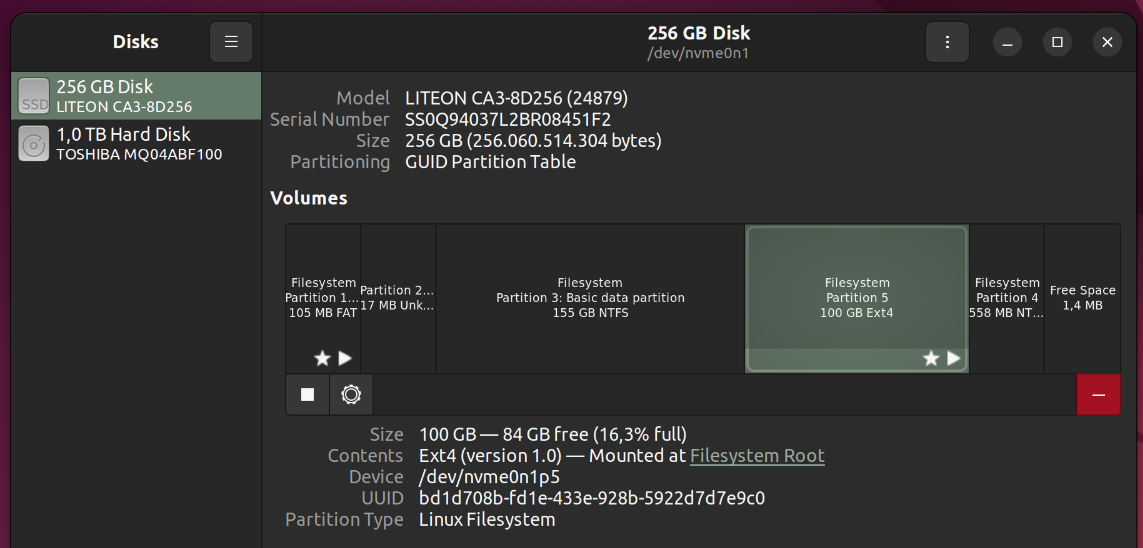Click the UUID bd1d708b-fd1e-433e-928b-5922d7d7e9c0
Image resolution: width=1143 pixels, height=548 pixels.
point(592,498)
